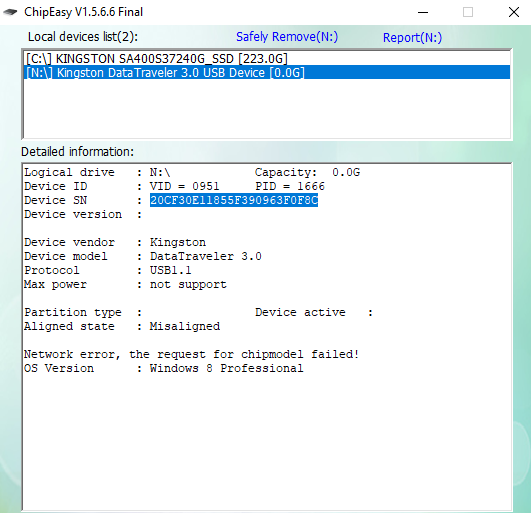
Task: Click the OS Version Windows 8 Professional line
Action: click(x=164, y=368)
